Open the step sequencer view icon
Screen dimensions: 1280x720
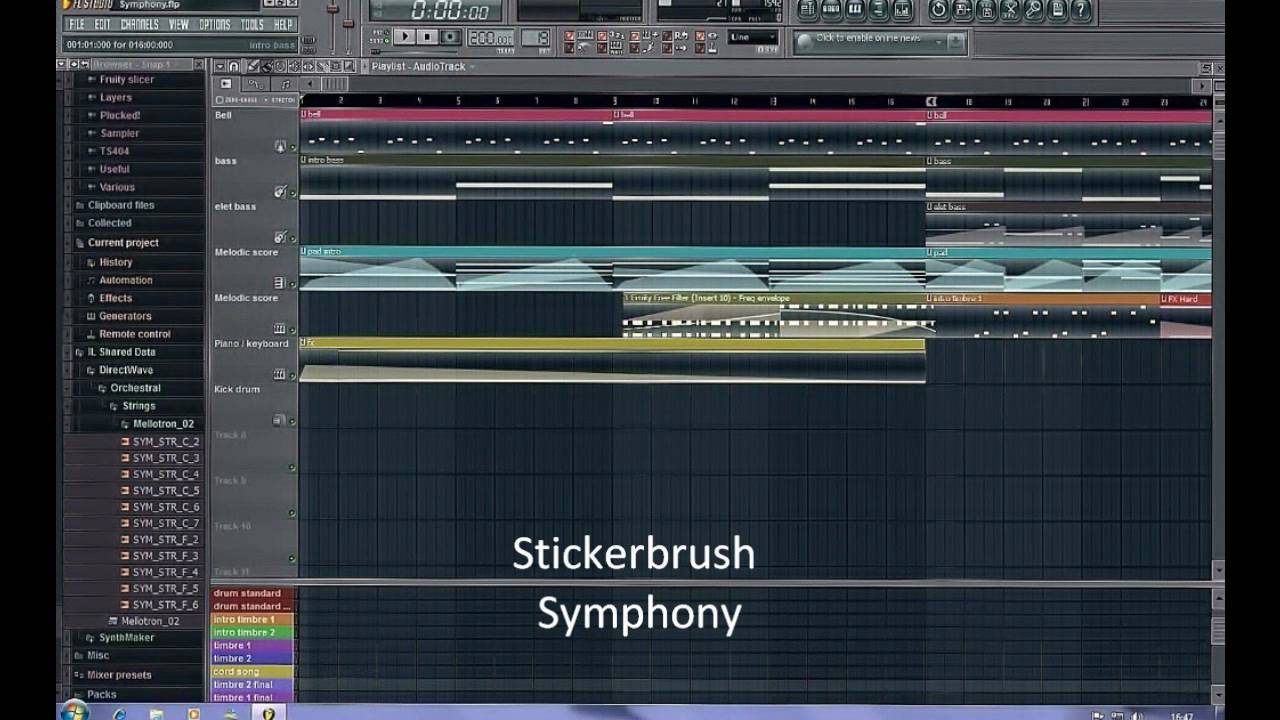(831, 10)
